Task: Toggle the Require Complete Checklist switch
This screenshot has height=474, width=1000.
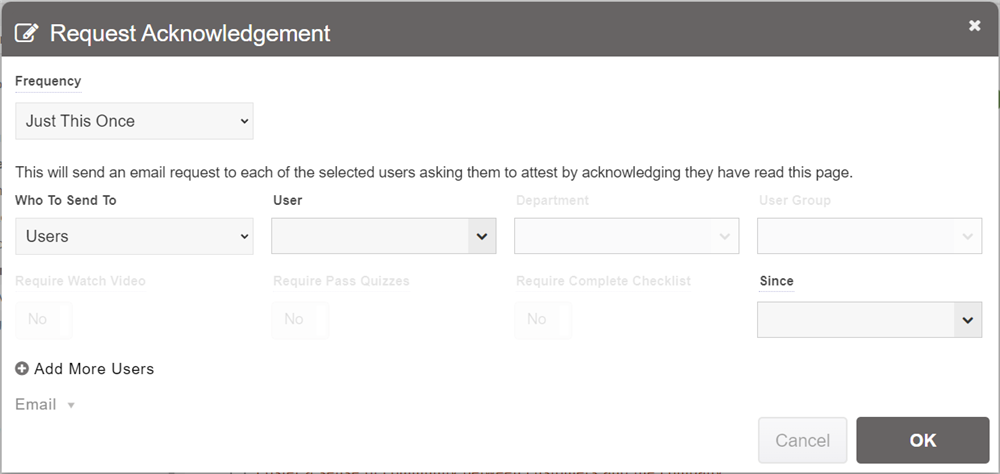Action: point(543,319)
